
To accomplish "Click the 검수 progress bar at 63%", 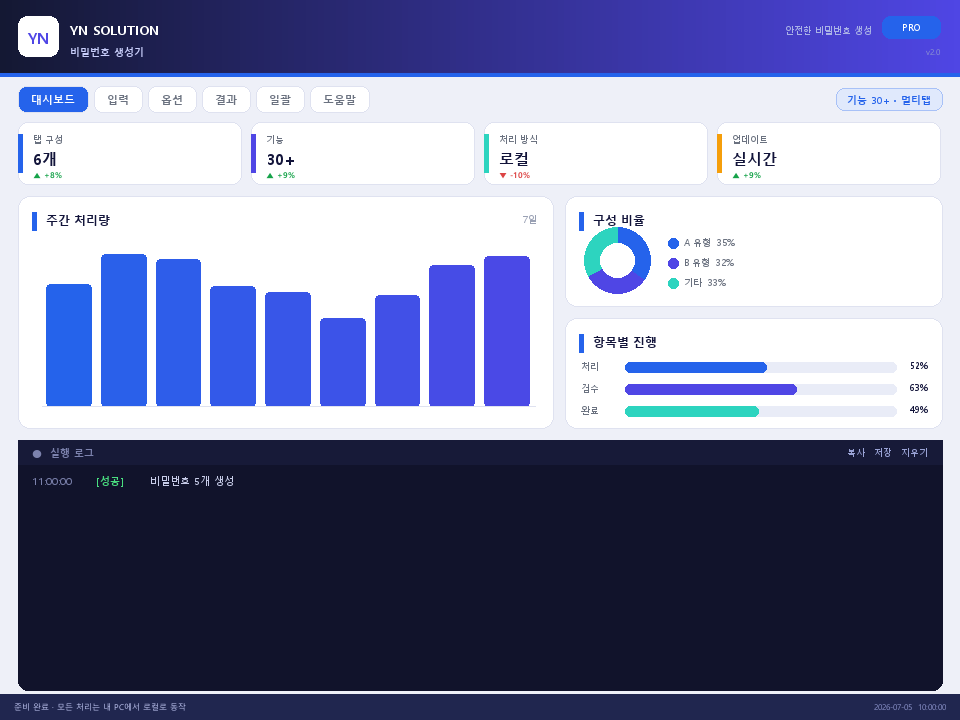I will pos(760,389).
